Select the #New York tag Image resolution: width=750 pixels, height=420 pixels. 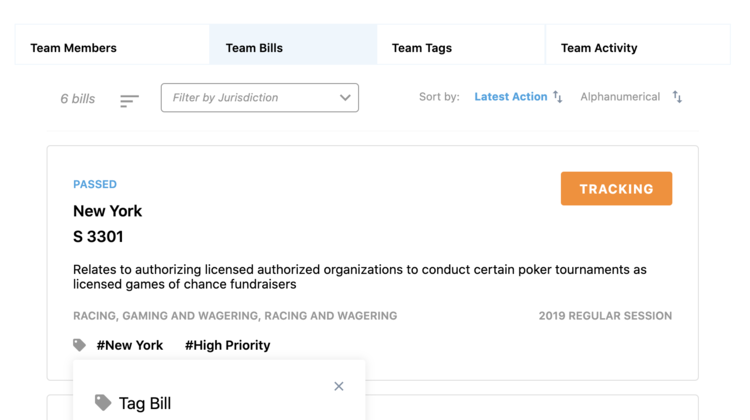(x=130, y=345)
